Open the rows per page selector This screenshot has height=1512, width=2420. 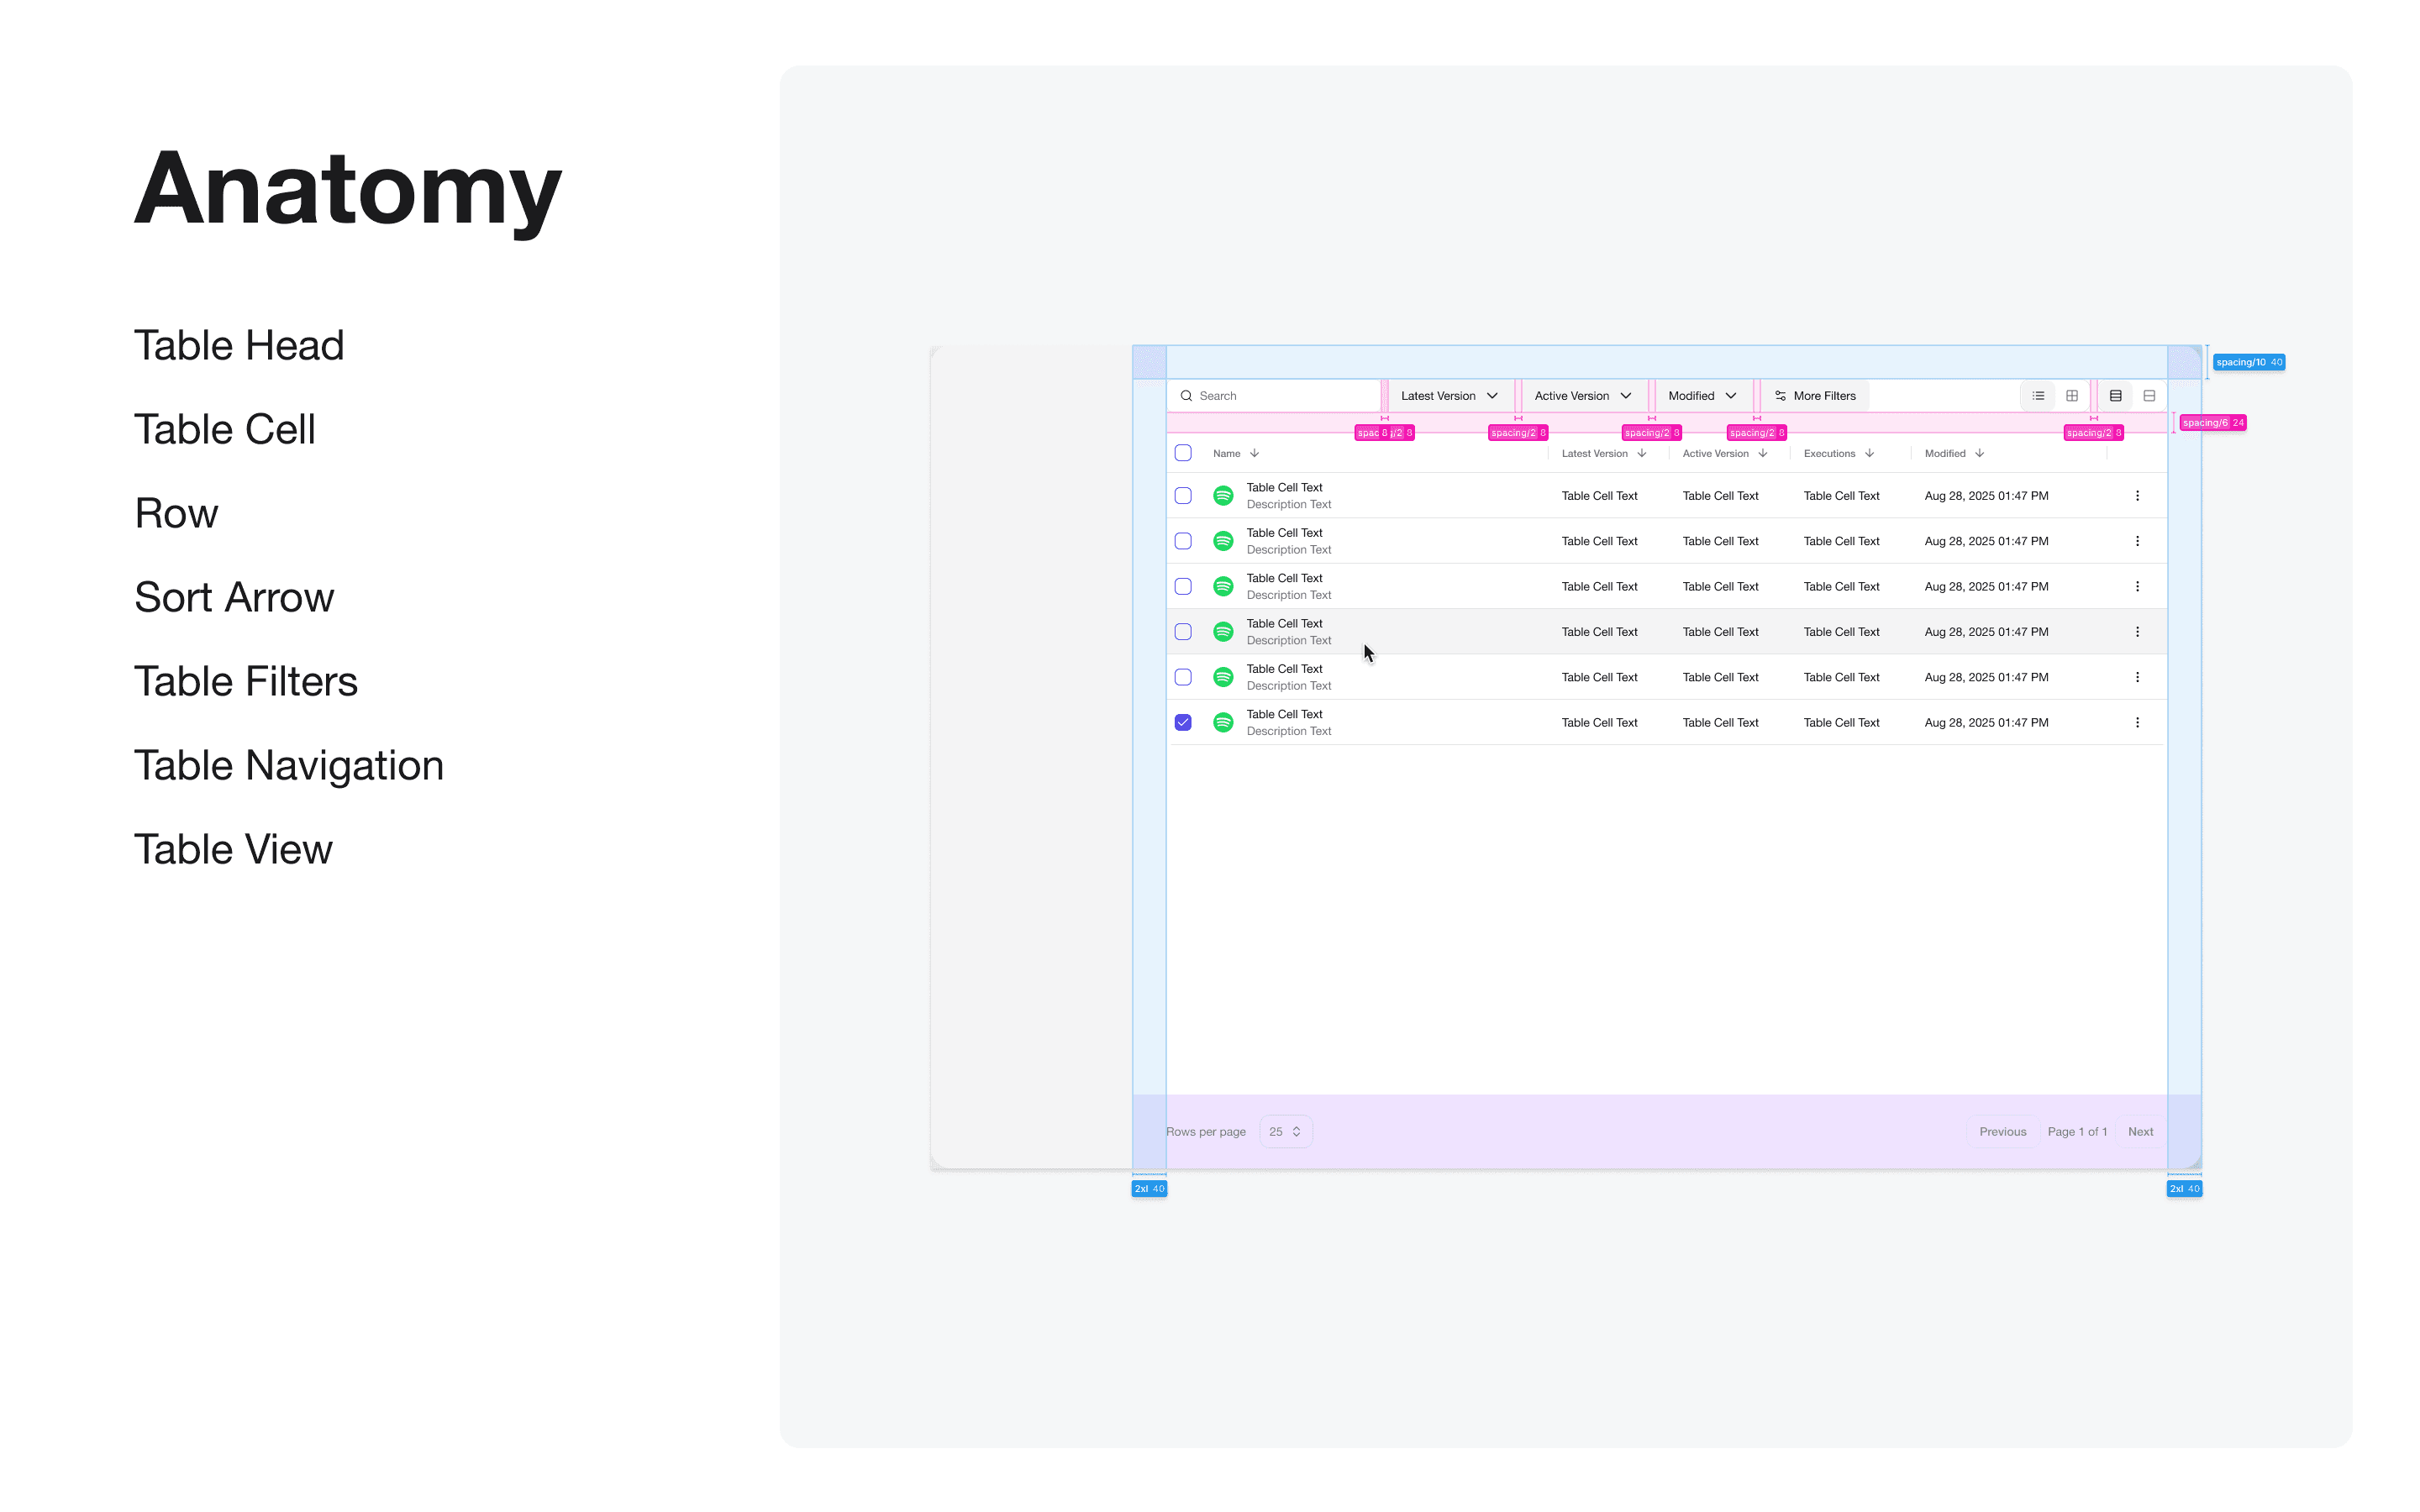(x=1285, y=1132)
